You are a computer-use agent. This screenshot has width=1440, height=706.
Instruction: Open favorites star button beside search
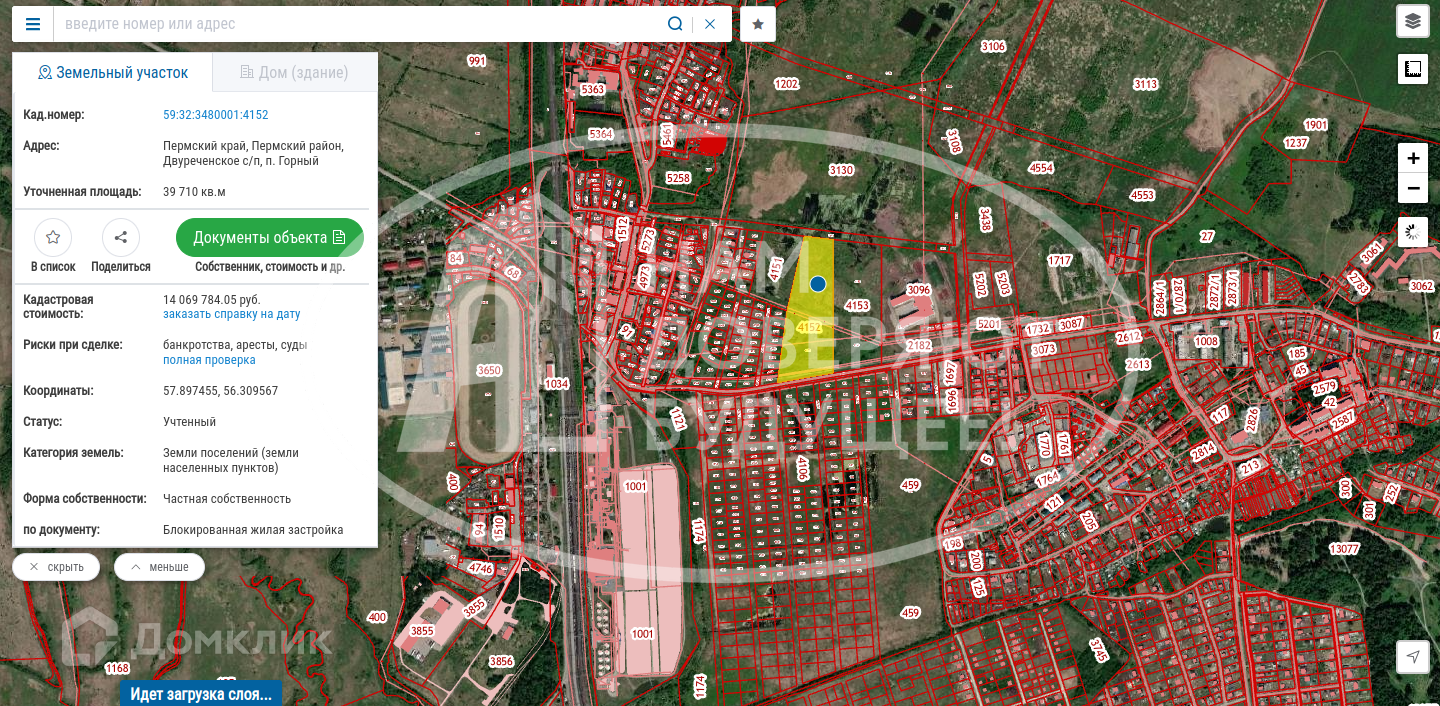758,24
